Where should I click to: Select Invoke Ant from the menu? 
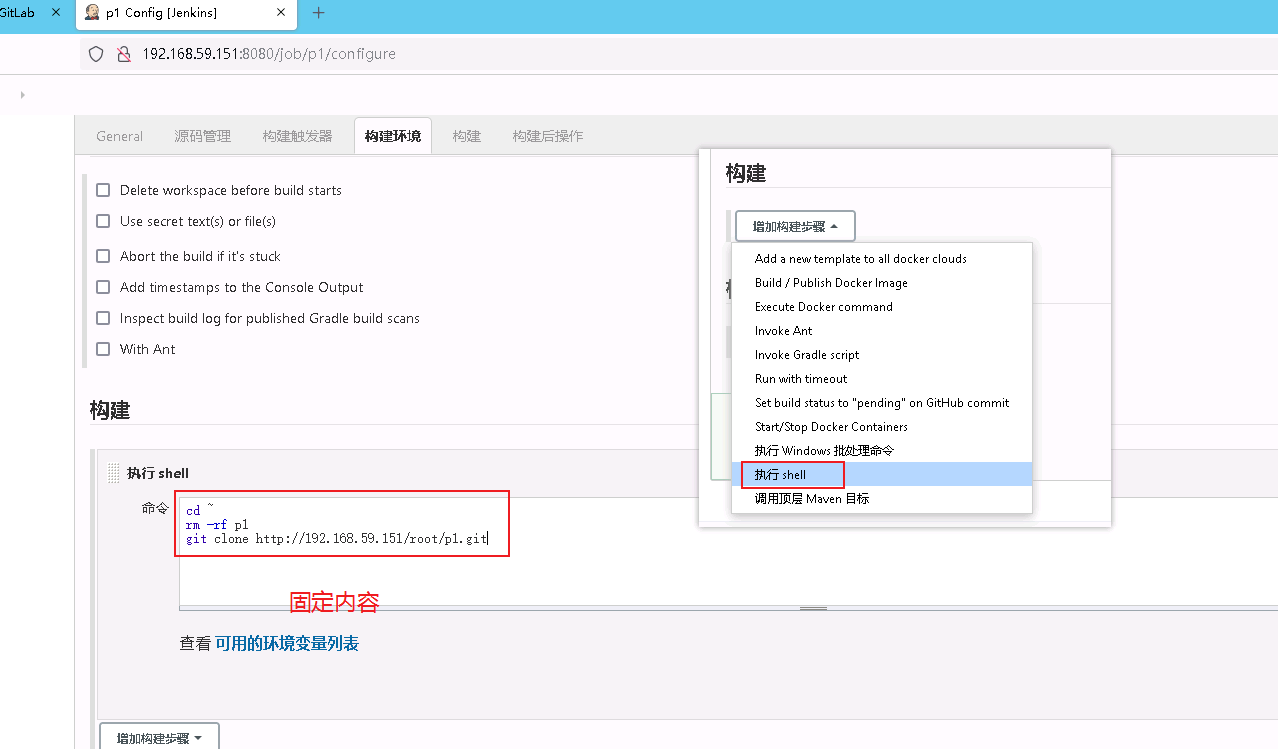pyautogui.click(x=882, y=331)
